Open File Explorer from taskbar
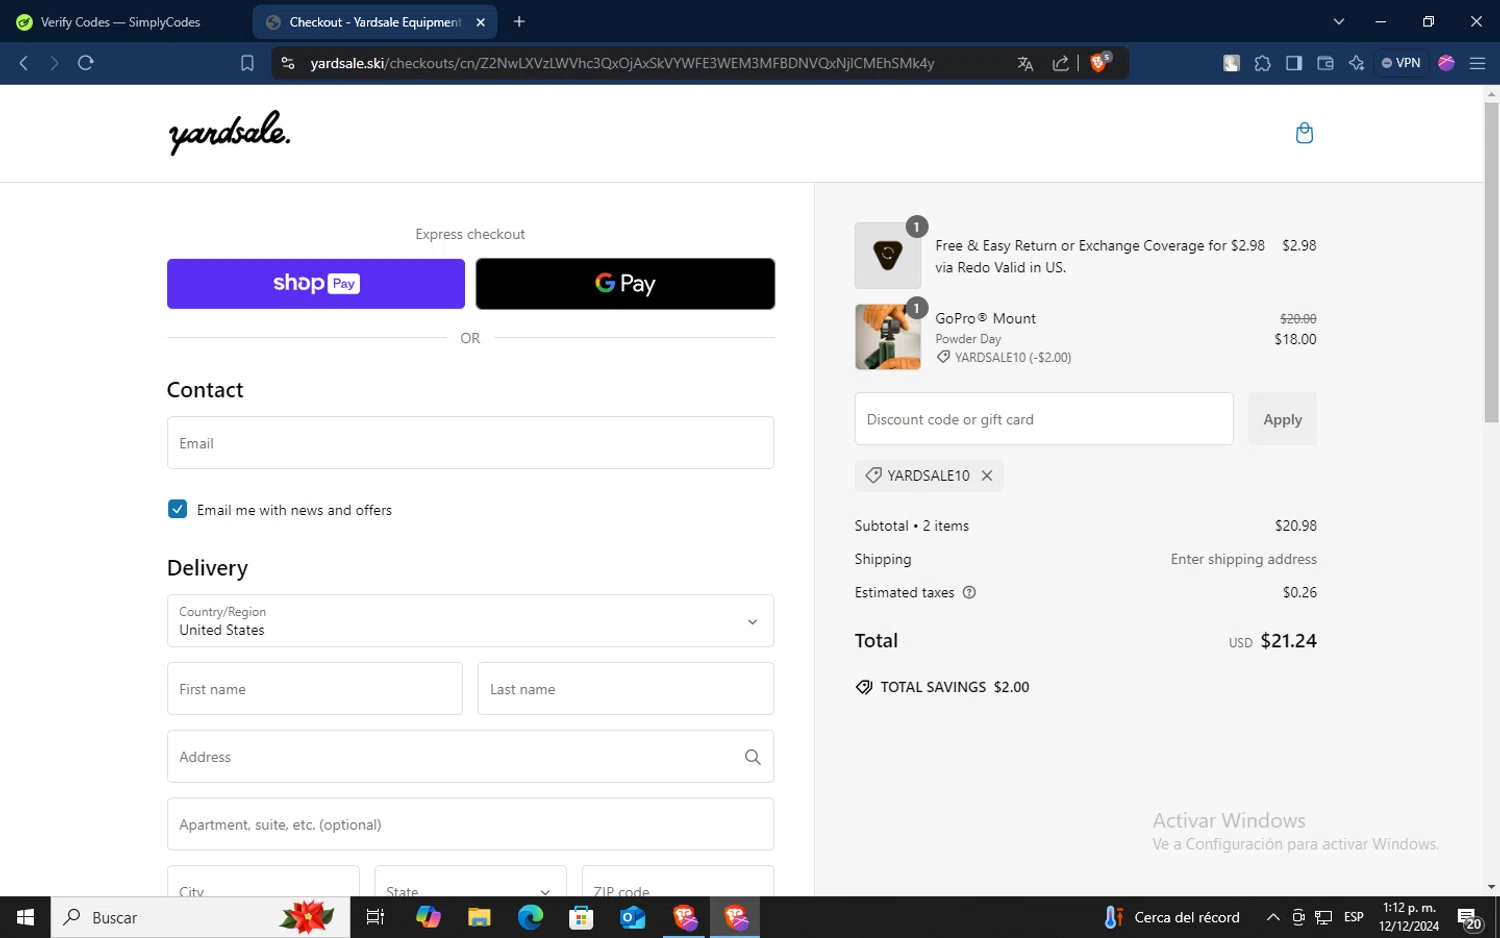Screen dimensions: 1500x938 [479, 917]
